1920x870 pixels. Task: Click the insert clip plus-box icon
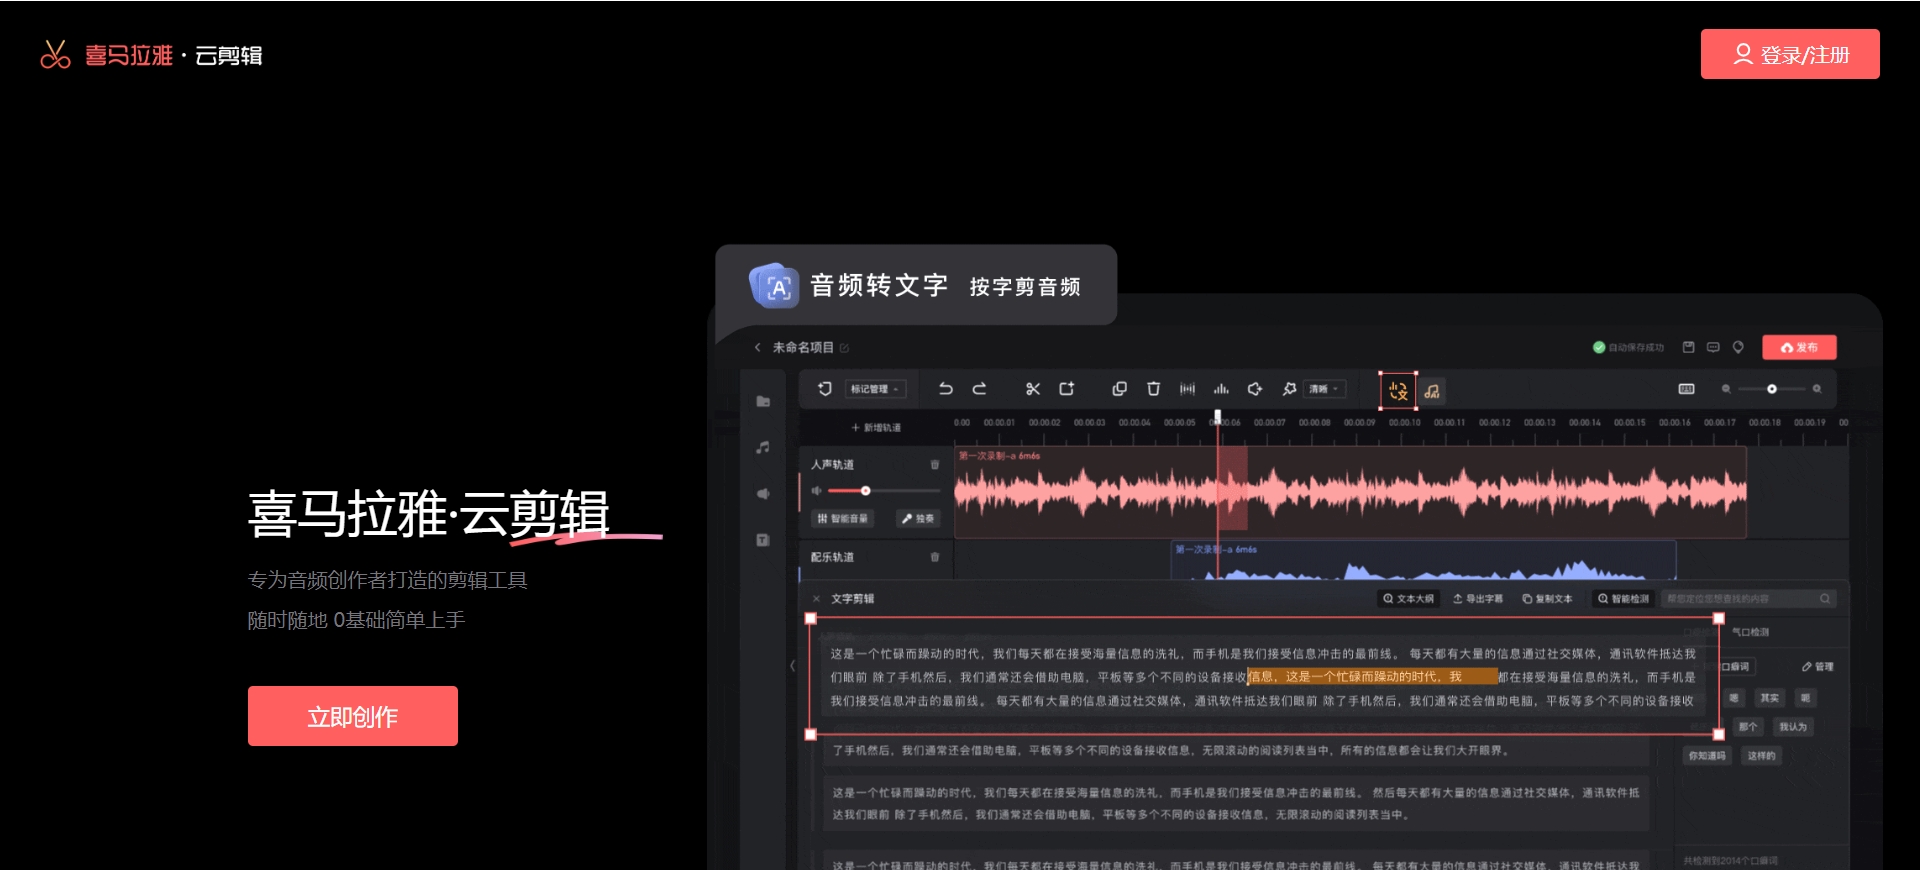1067,388
